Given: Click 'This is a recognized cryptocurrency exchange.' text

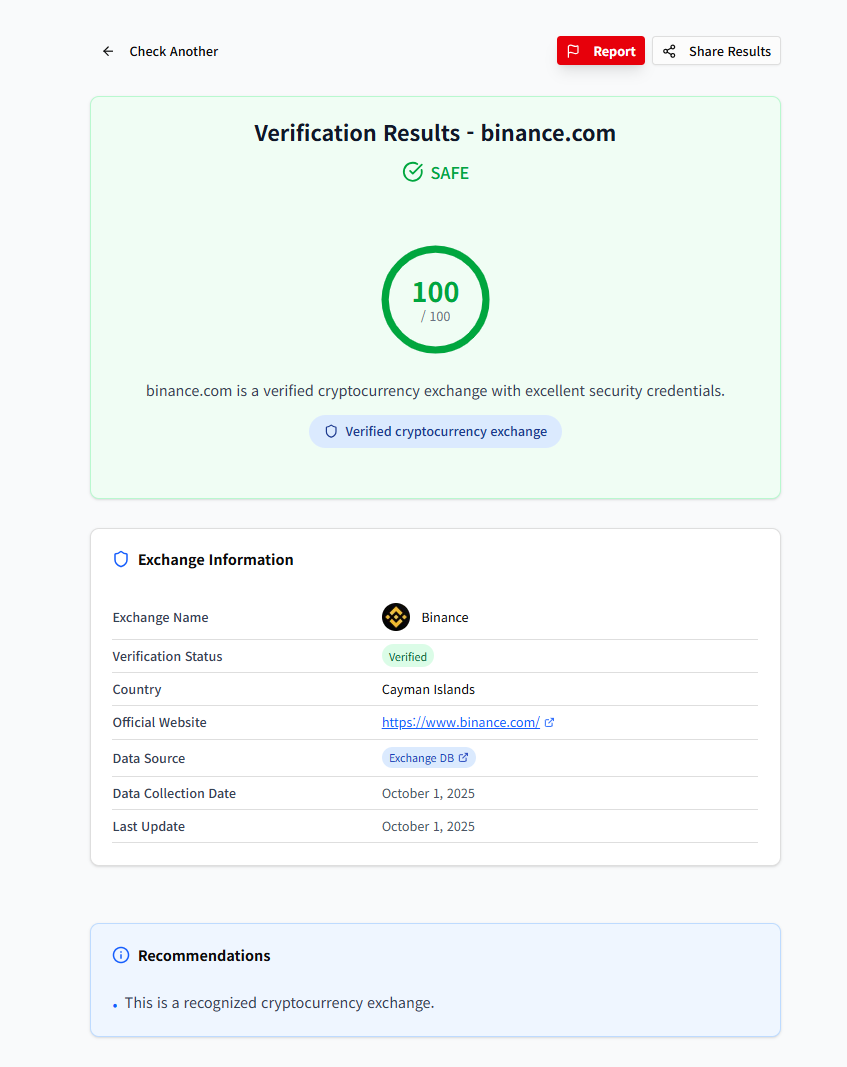Looking at the screenshot, I should pos(280,1003).
